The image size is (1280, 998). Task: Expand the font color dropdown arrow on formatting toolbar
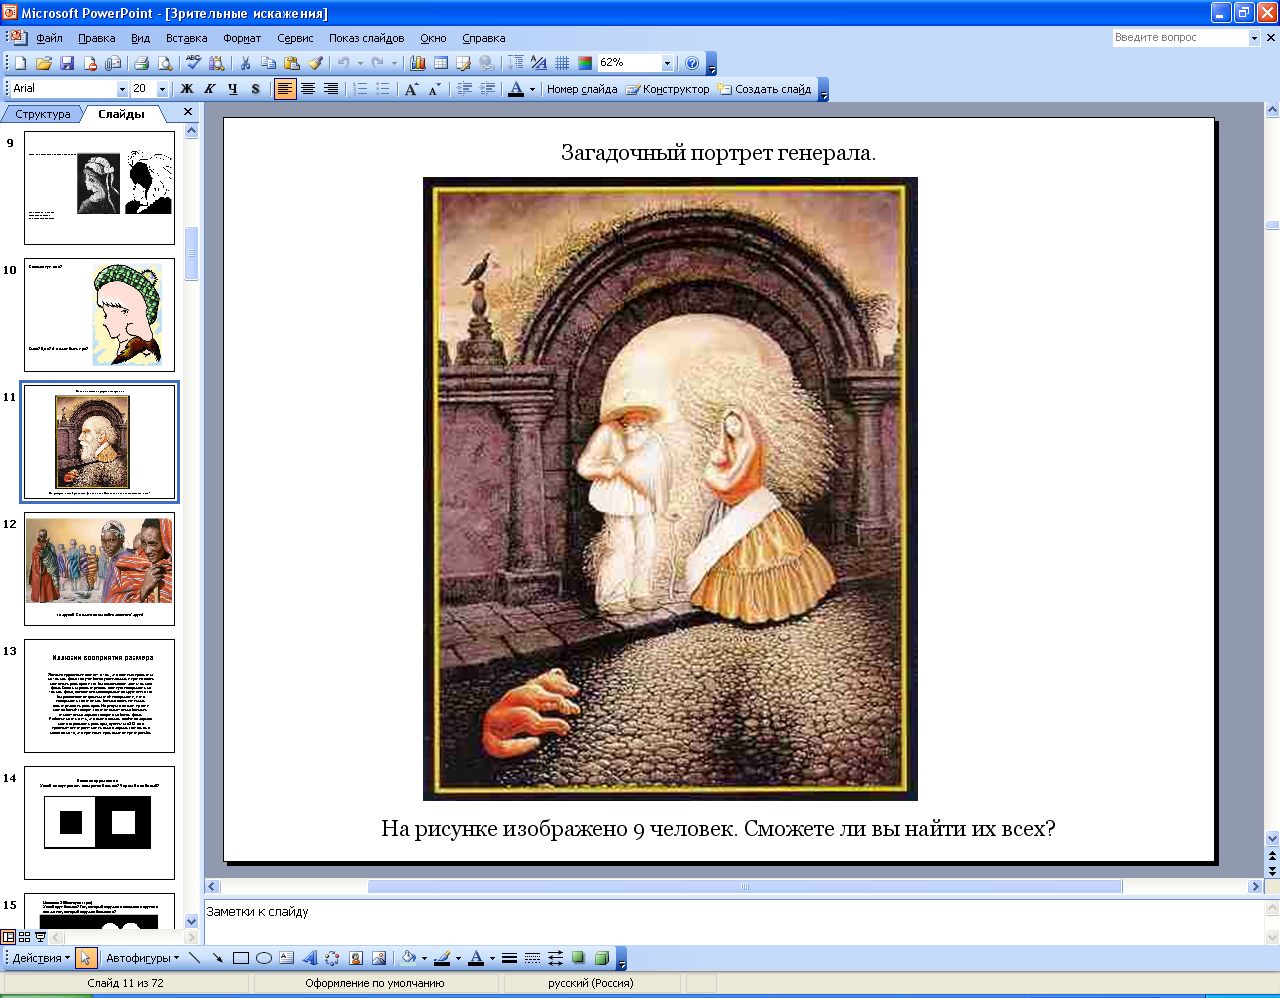(532, 89)
